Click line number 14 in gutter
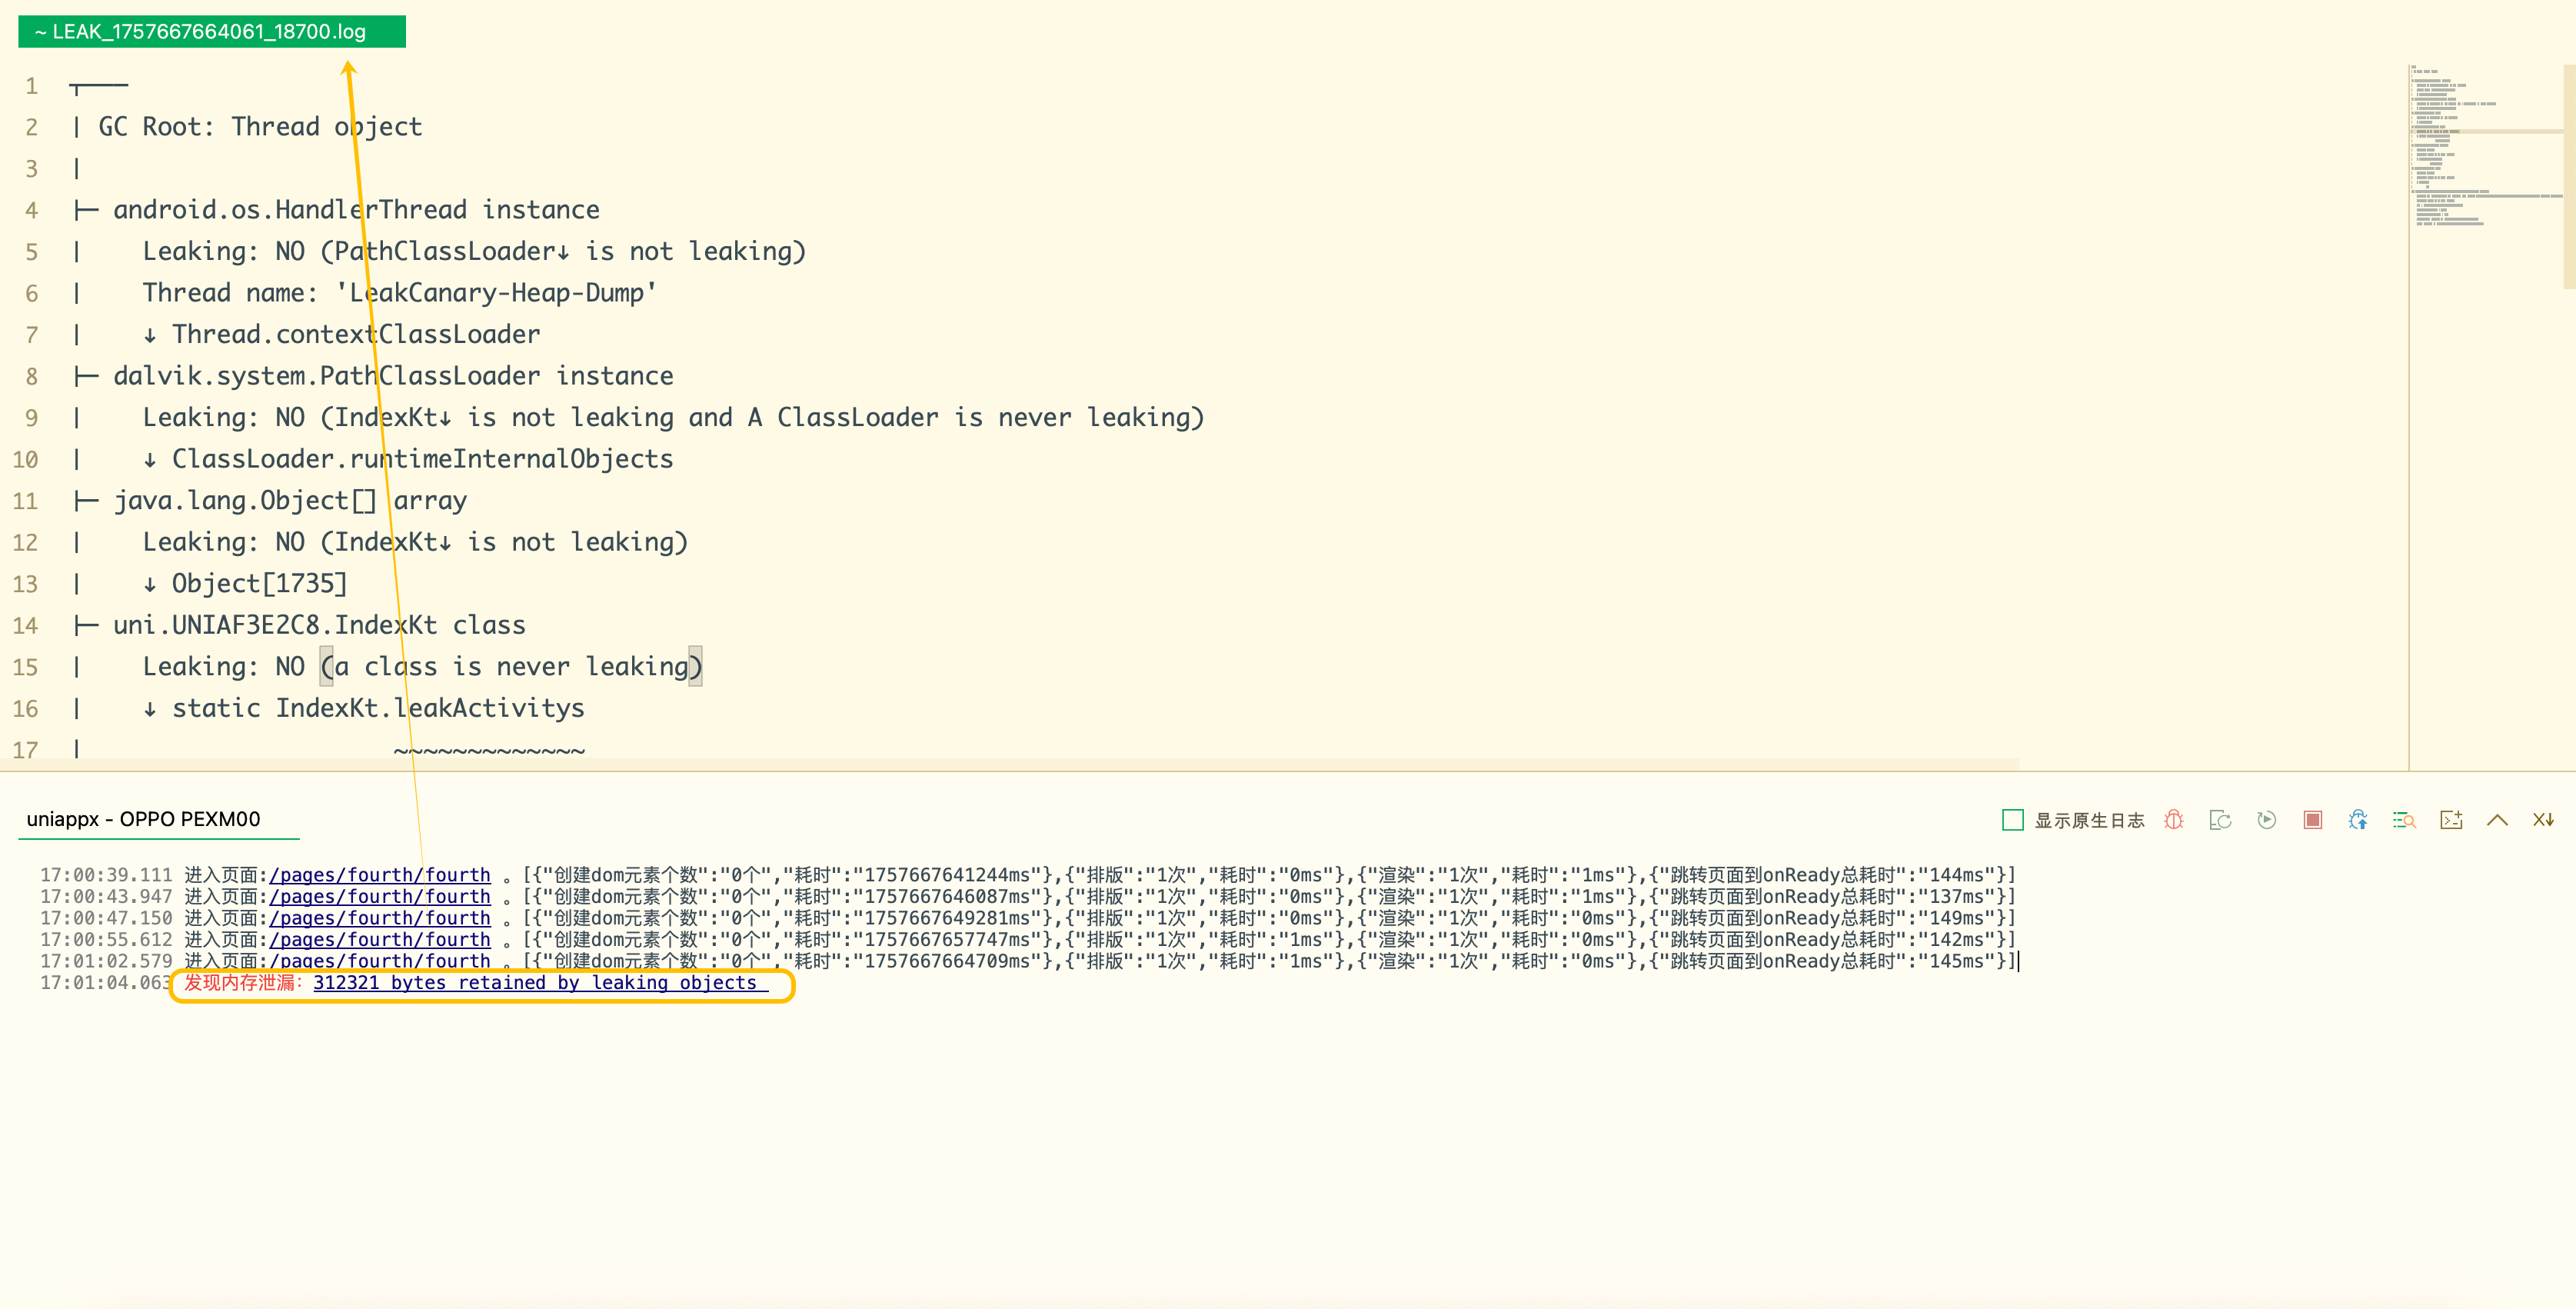The width and height of the screenshot is (2576, 1309). 26,626
